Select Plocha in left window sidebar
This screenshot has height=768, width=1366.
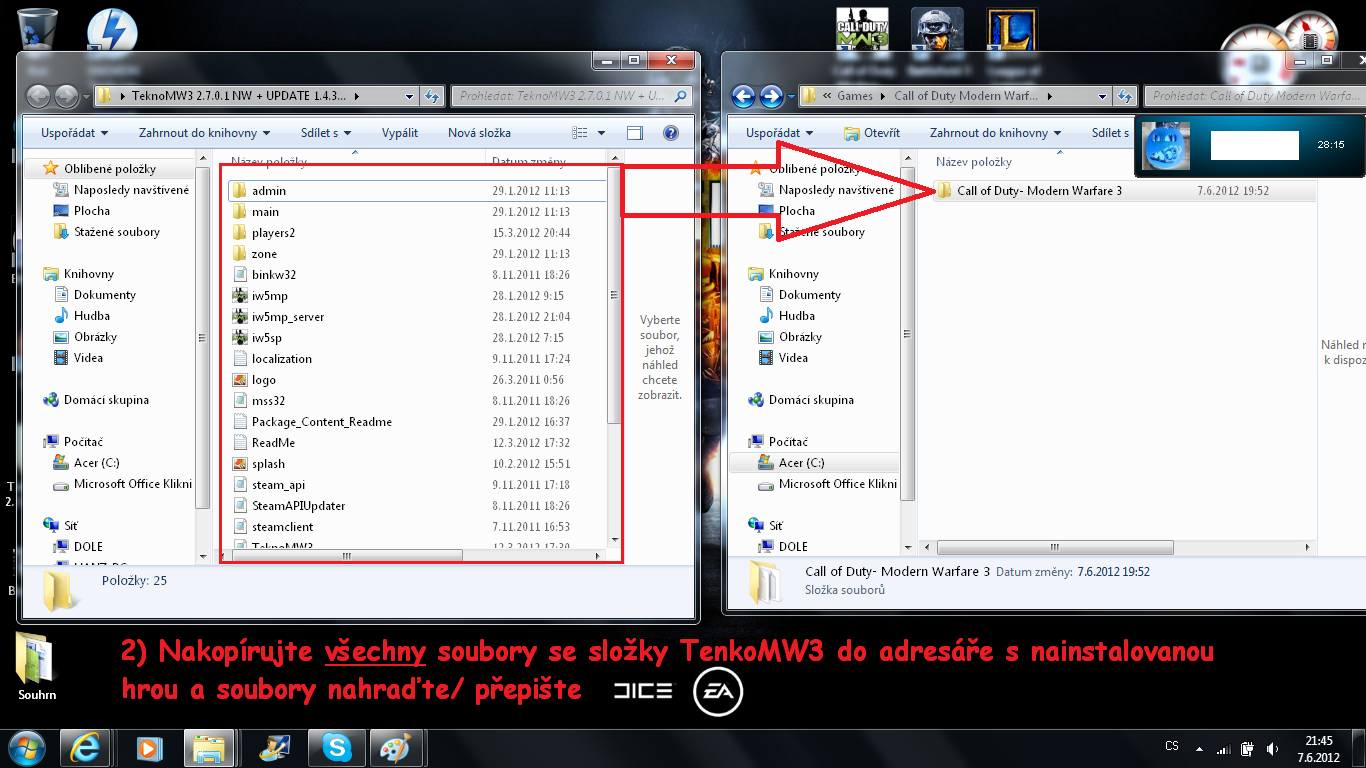[x=92, y=210]
